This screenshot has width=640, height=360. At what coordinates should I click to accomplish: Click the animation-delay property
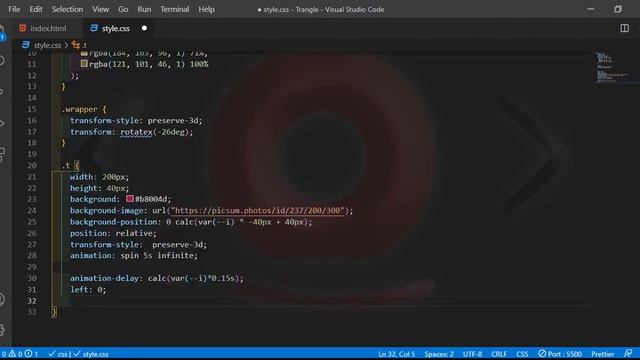coord(104,278)
